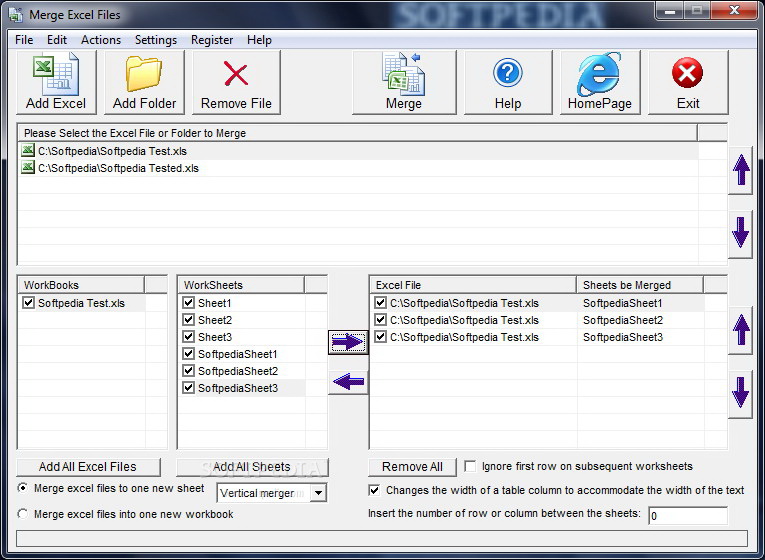The width and height of the screenshot is (765, 560).
Task: Select SoftpediaSheet2 in Sheets be Merged column
Action: click(x=623, y=320)
